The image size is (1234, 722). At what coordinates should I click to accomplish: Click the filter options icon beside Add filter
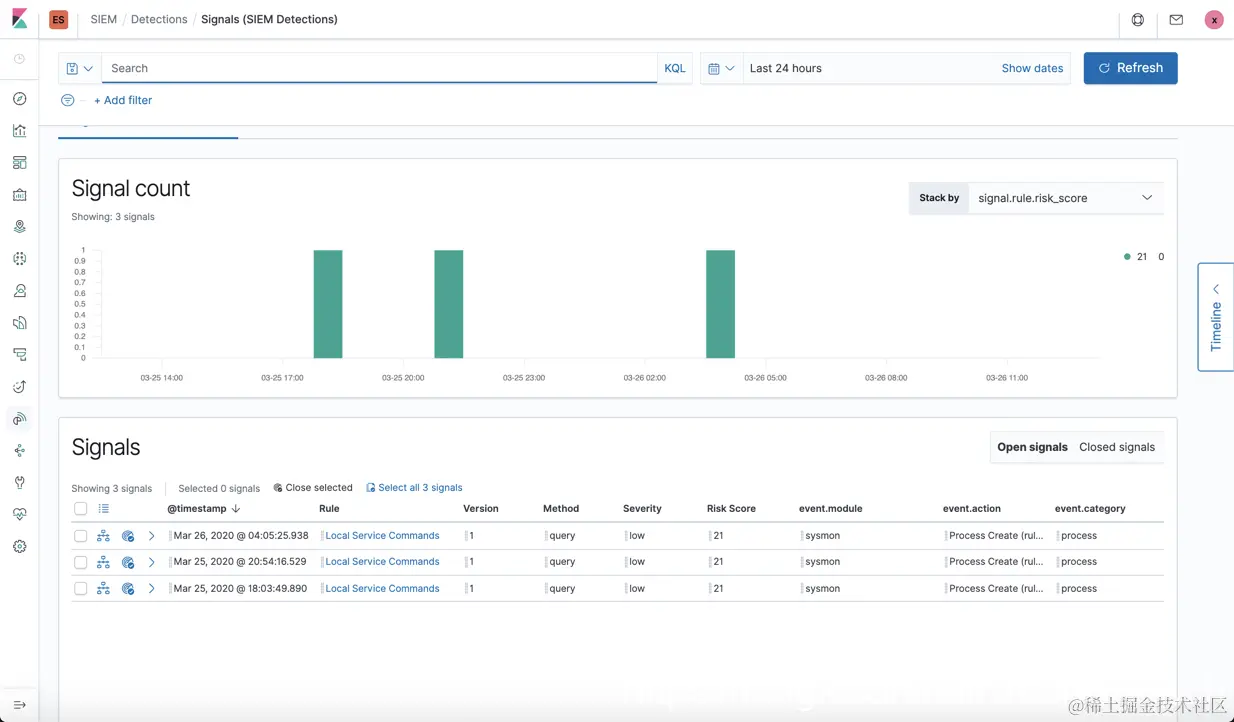(x=68, y=100)
